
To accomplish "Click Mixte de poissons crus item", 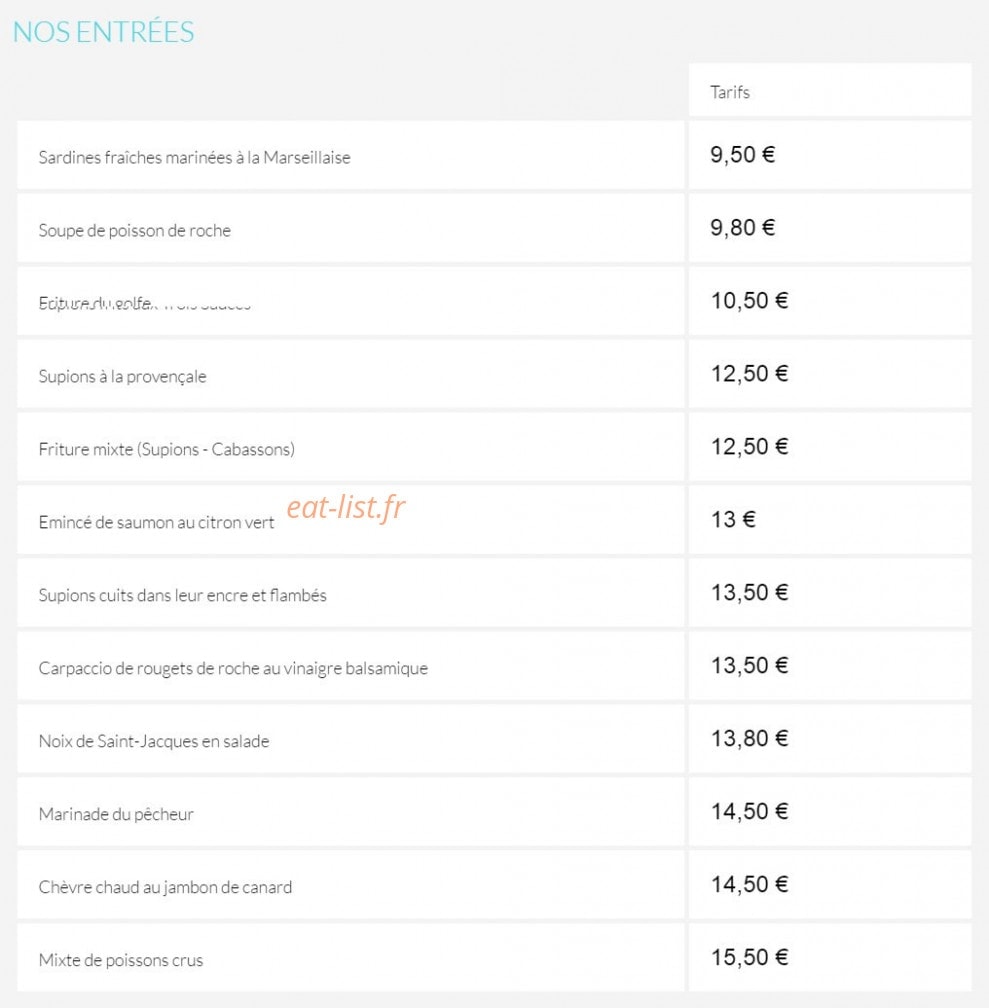I will [121, 960].
